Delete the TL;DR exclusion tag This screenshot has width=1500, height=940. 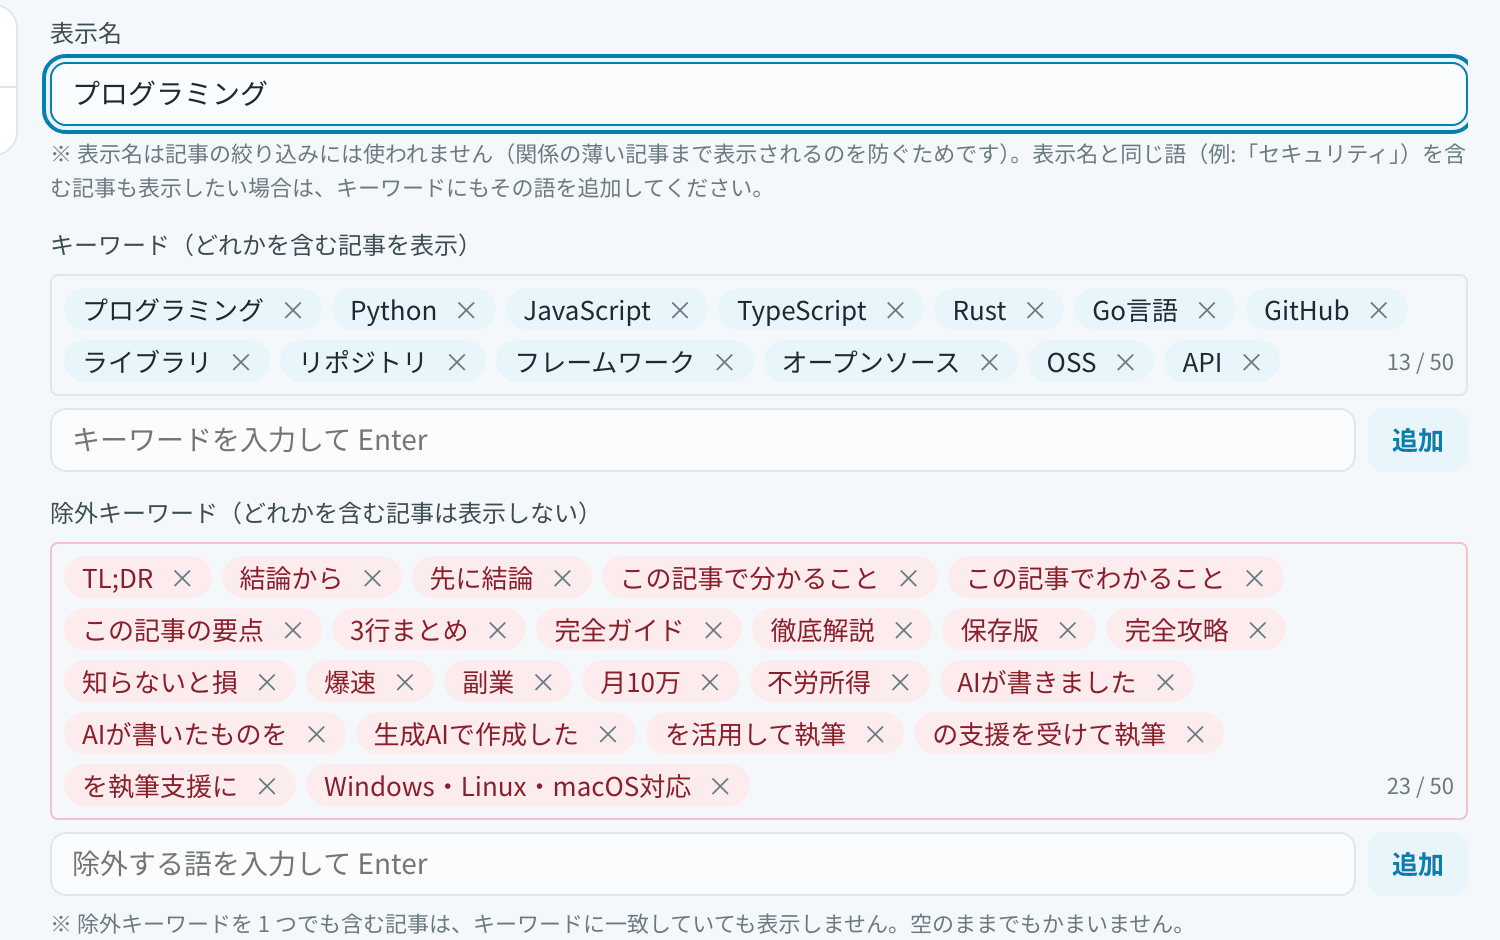tap(182, 578)
